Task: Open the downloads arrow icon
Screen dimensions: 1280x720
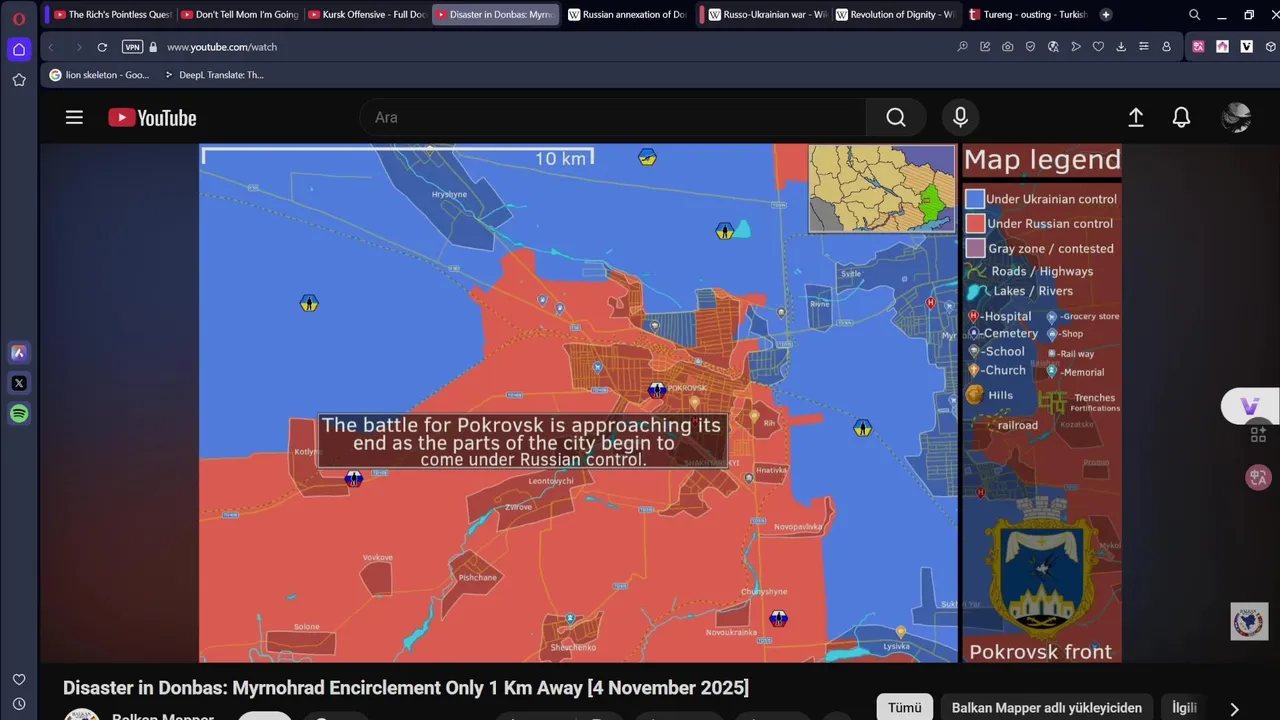Action: 1121,47
